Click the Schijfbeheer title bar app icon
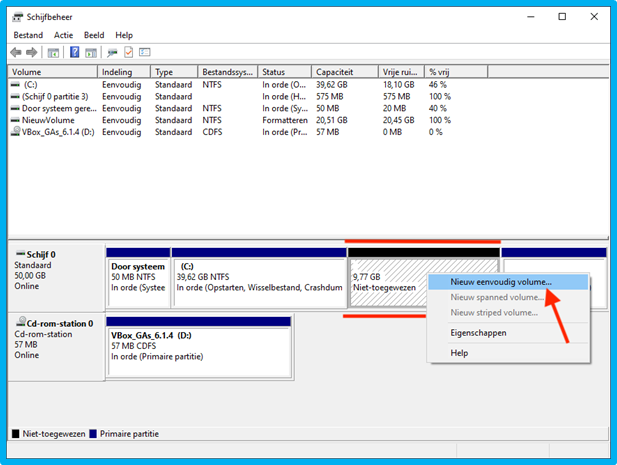The height and width of the screenshot is (465, 617). (x=17, y=17)
